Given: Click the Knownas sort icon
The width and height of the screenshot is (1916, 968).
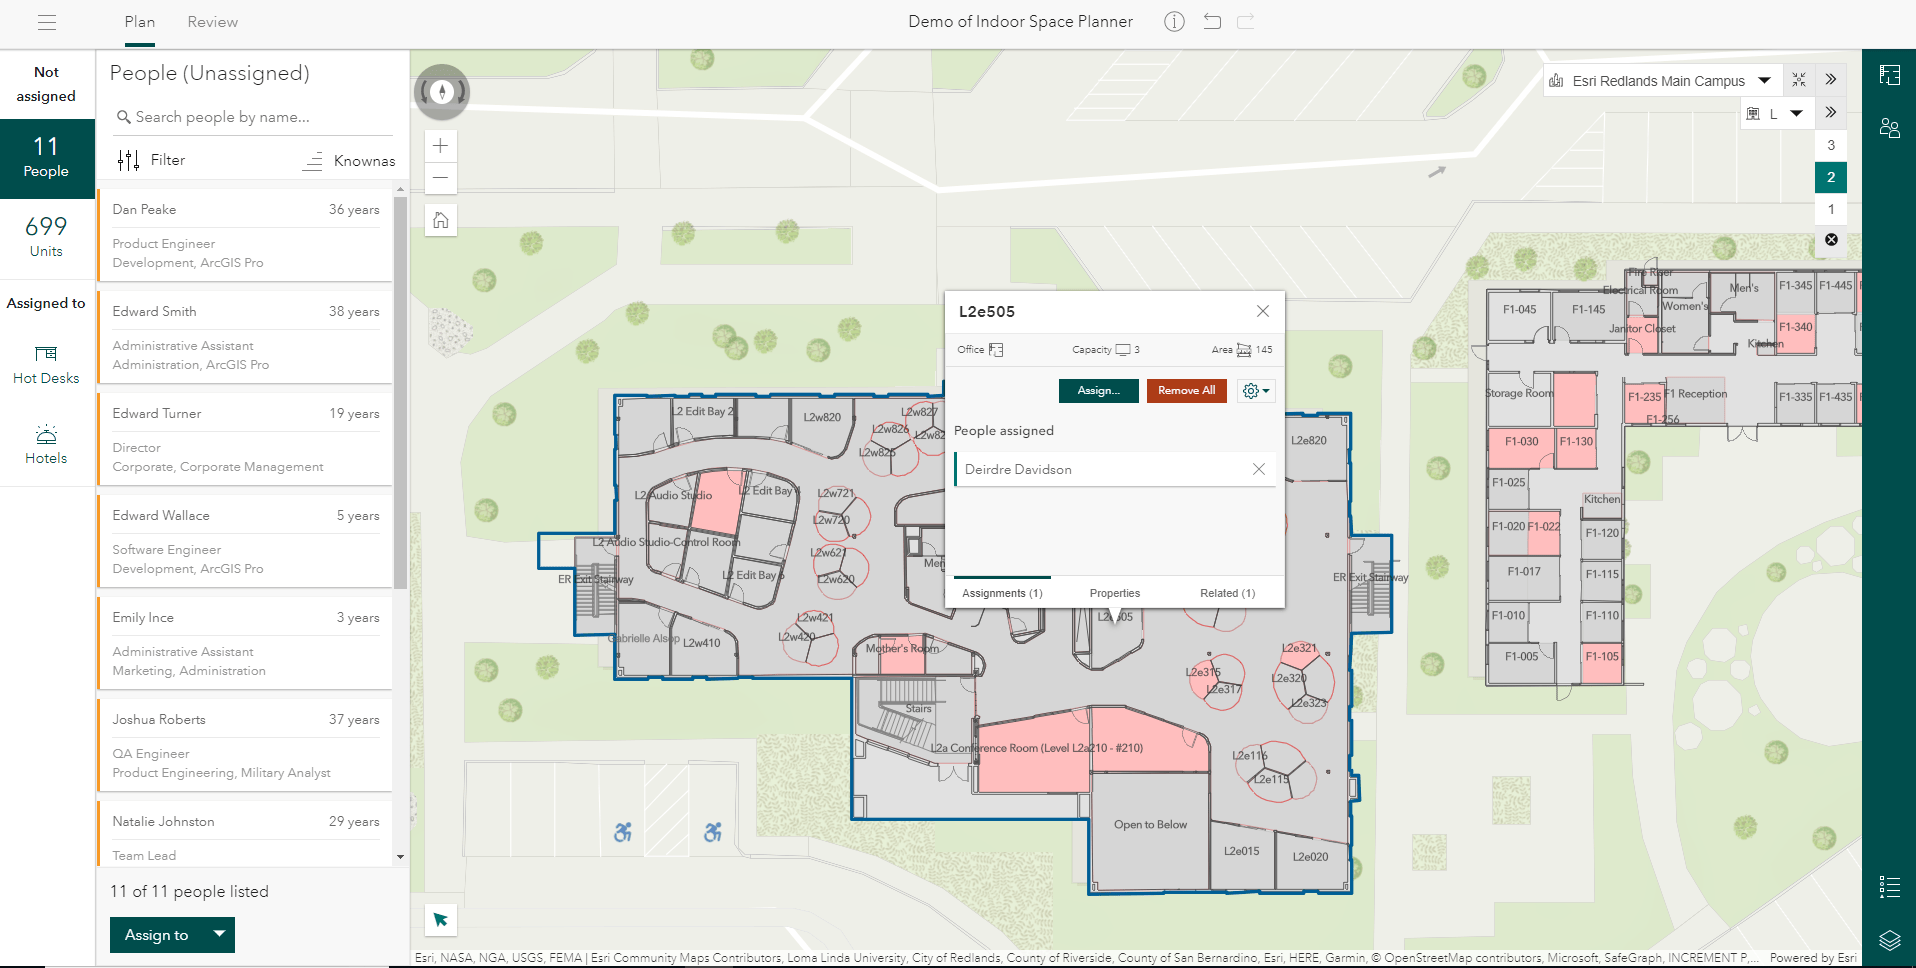Looking at the screenshot, I should (313, 159).
